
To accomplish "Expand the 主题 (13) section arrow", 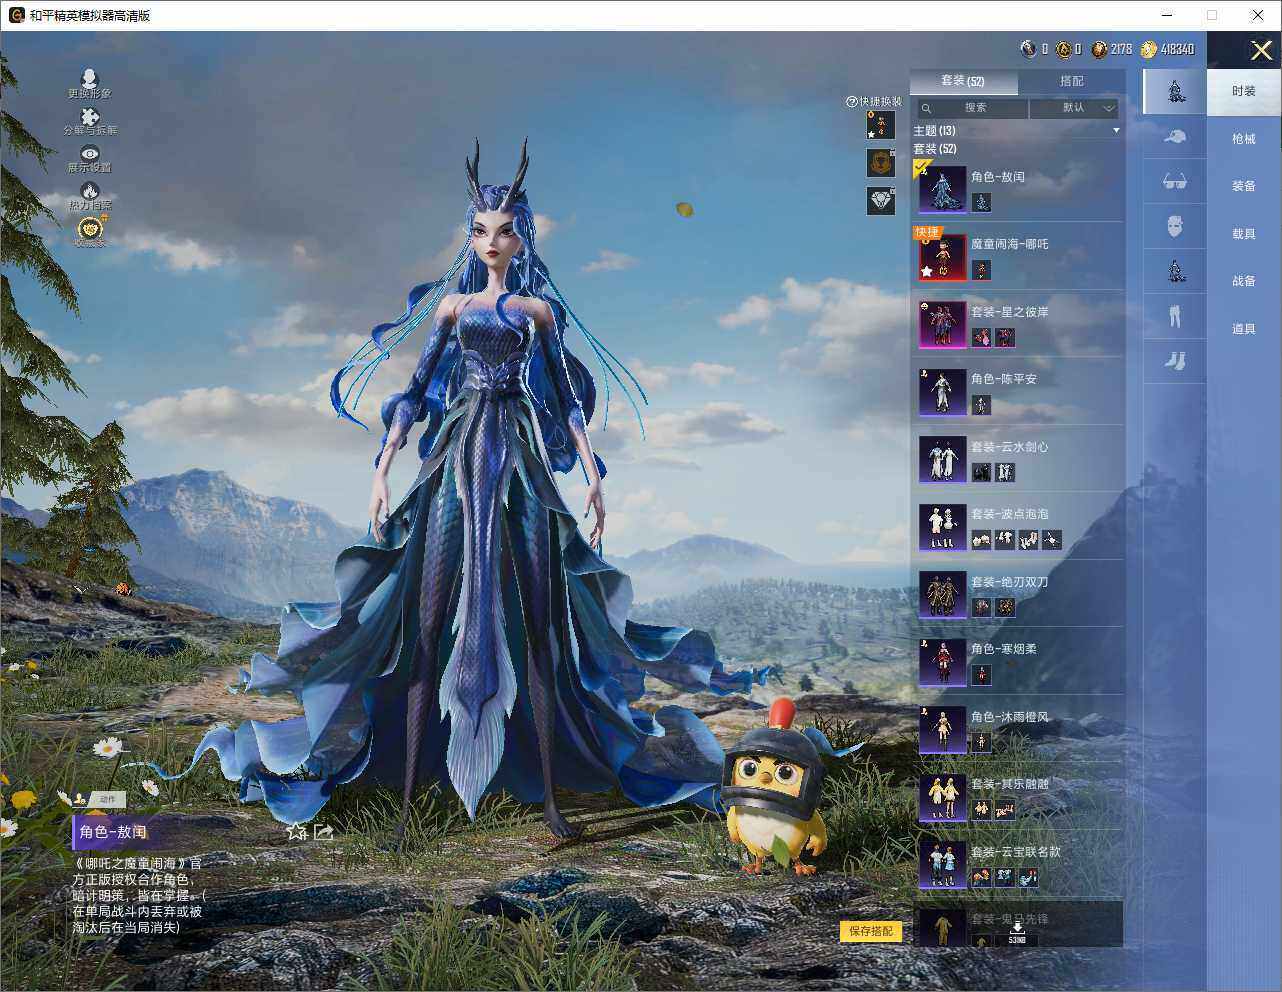I will tap(1116, 131).
